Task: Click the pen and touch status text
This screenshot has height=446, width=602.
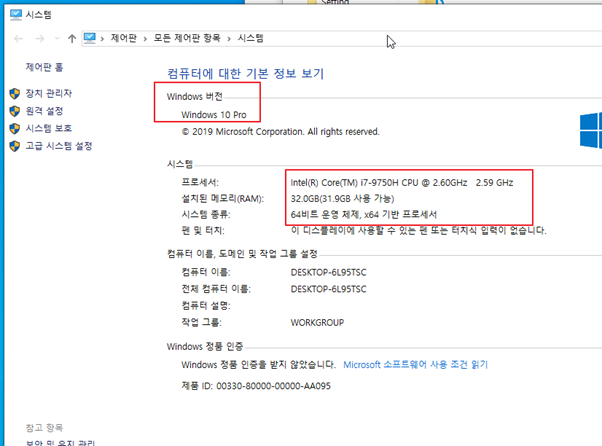Action: [418, 231]
